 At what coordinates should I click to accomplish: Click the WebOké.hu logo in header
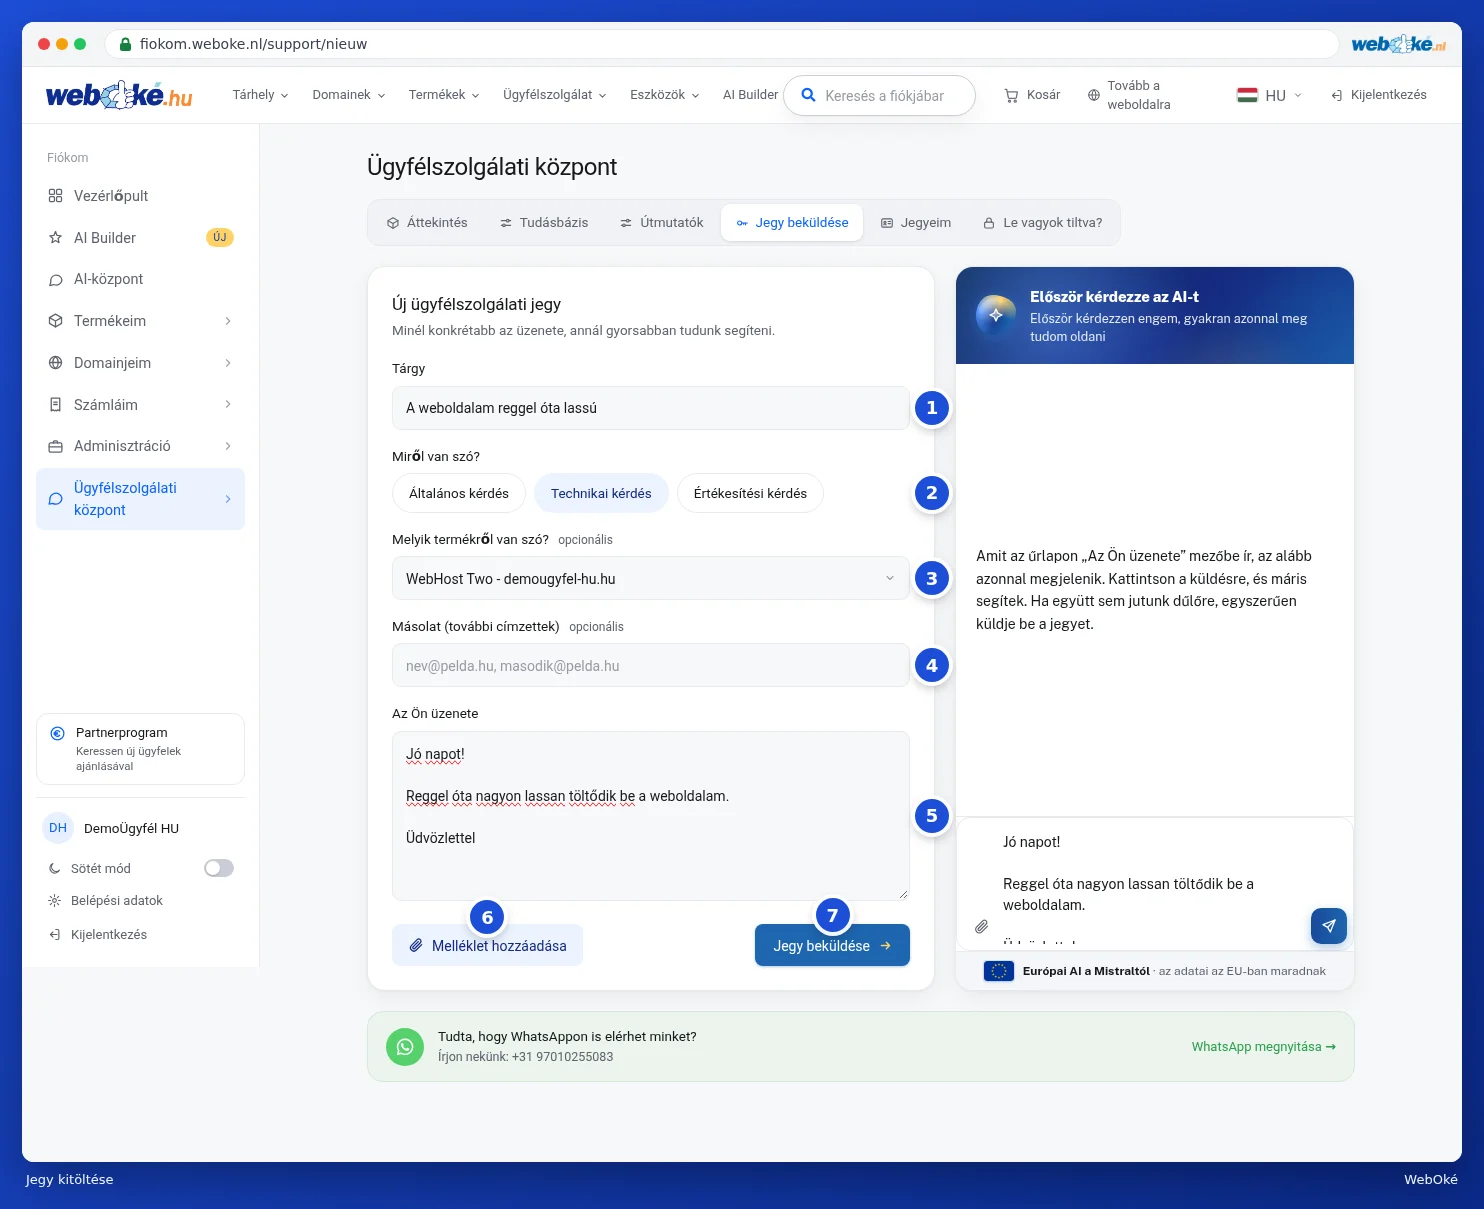click(119, 95)
